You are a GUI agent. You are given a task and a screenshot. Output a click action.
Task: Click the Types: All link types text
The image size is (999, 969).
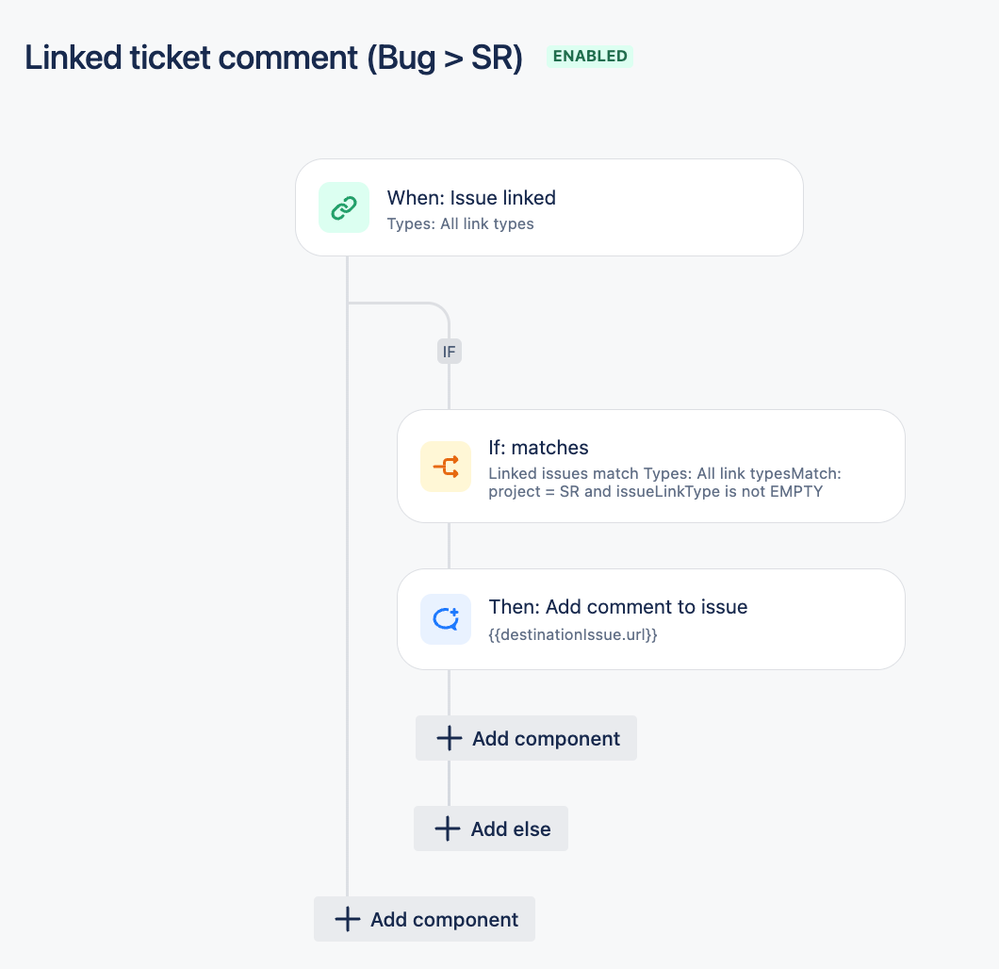coord(460,224)
